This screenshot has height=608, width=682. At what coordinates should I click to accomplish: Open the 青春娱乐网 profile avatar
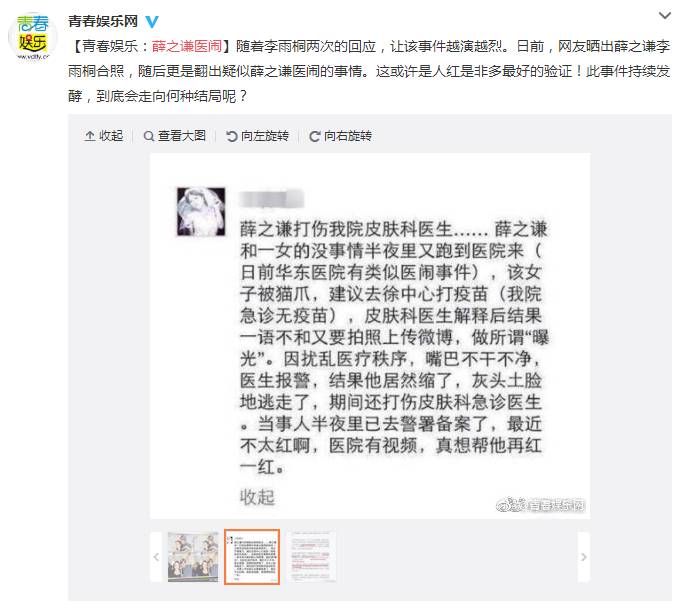pyautogui.click(x=33, y=37)
